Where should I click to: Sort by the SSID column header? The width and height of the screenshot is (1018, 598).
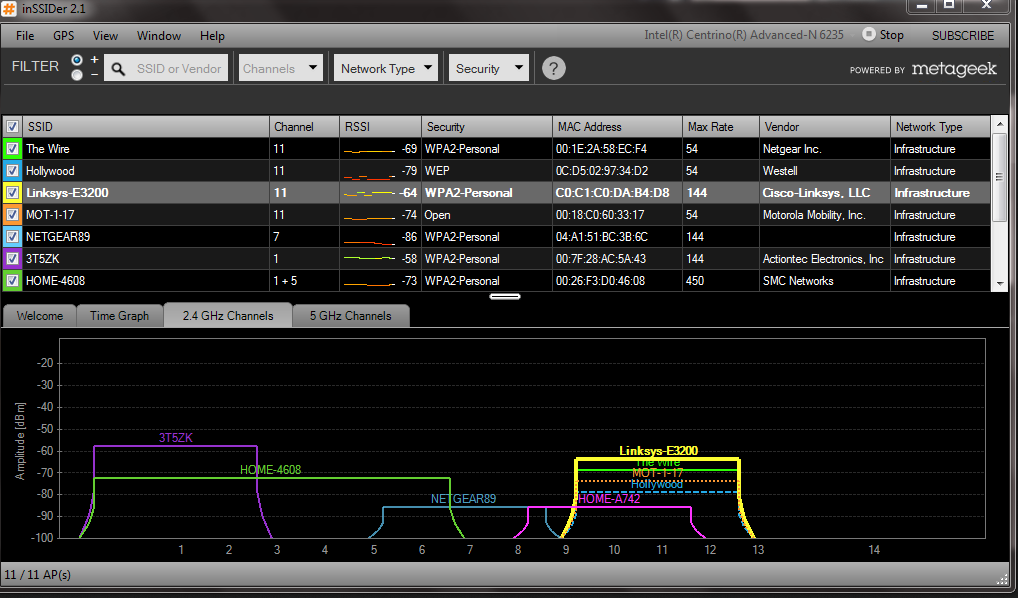[x=146, y=127]
